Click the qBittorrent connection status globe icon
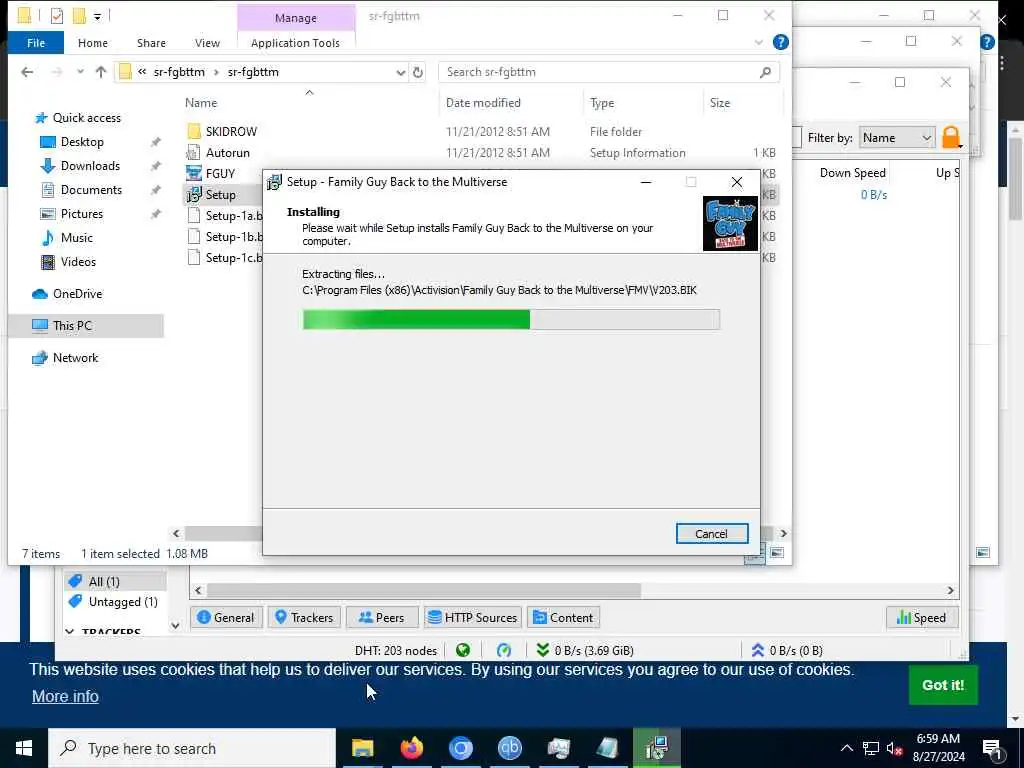 [463, 650]
